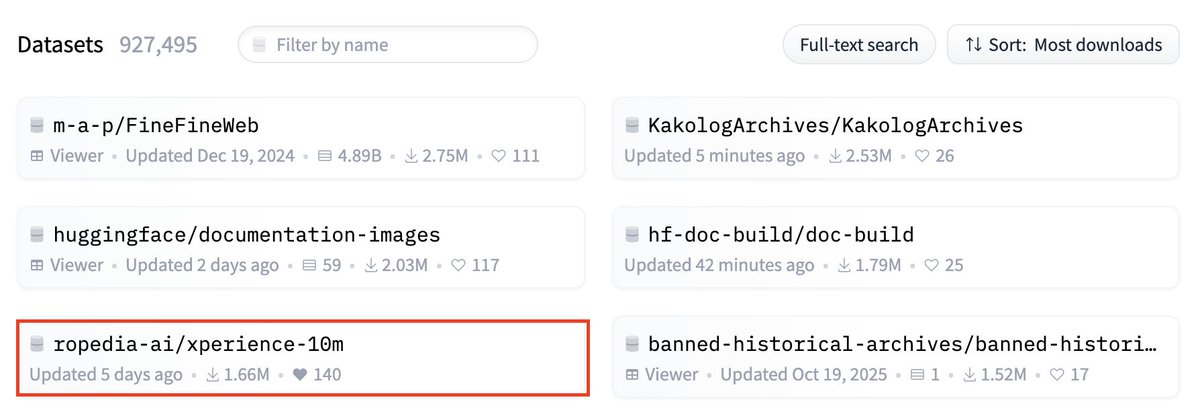Focus the Filter by name field
1200x412 pixels.
click(x=387, y=45)
